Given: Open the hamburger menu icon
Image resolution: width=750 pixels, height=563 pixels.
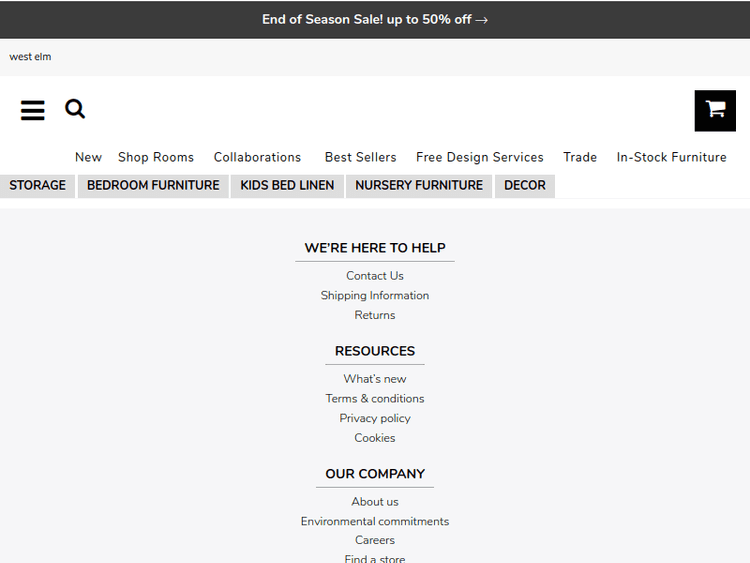Looking at the screenshot, I should pyautogui.click(x=33, y=110).
